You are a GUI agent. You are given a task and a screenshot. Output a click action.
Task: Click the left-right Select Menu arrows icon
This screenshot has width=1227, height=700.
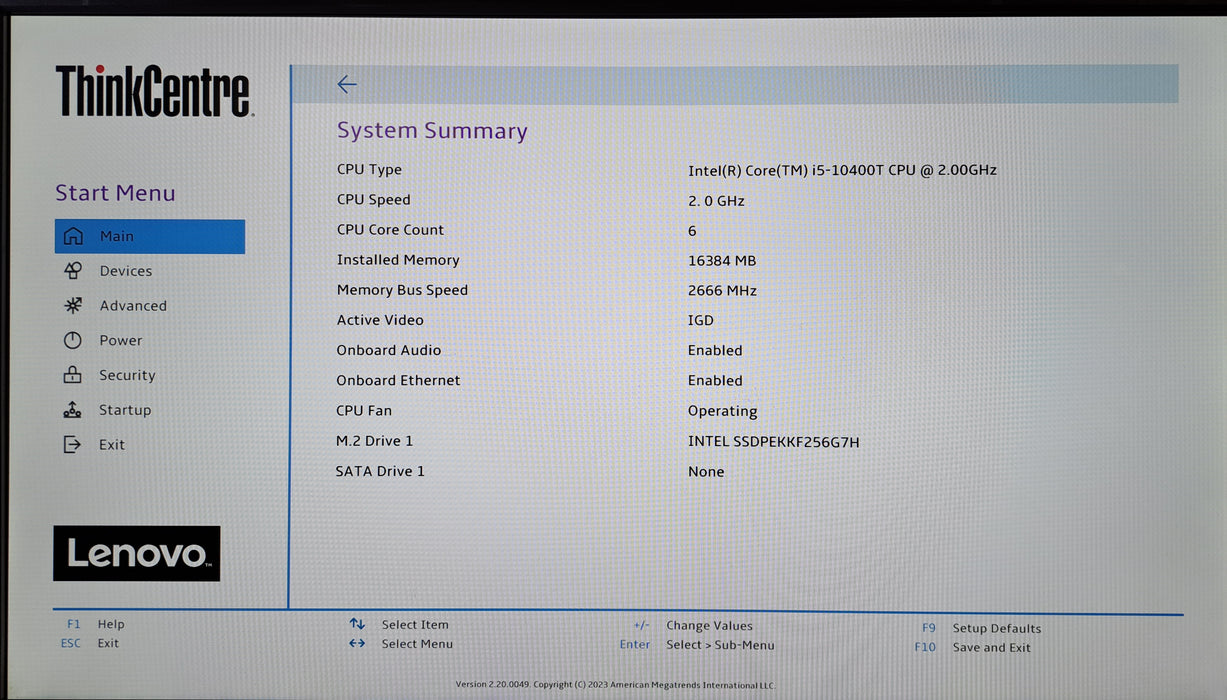(357, 643)
